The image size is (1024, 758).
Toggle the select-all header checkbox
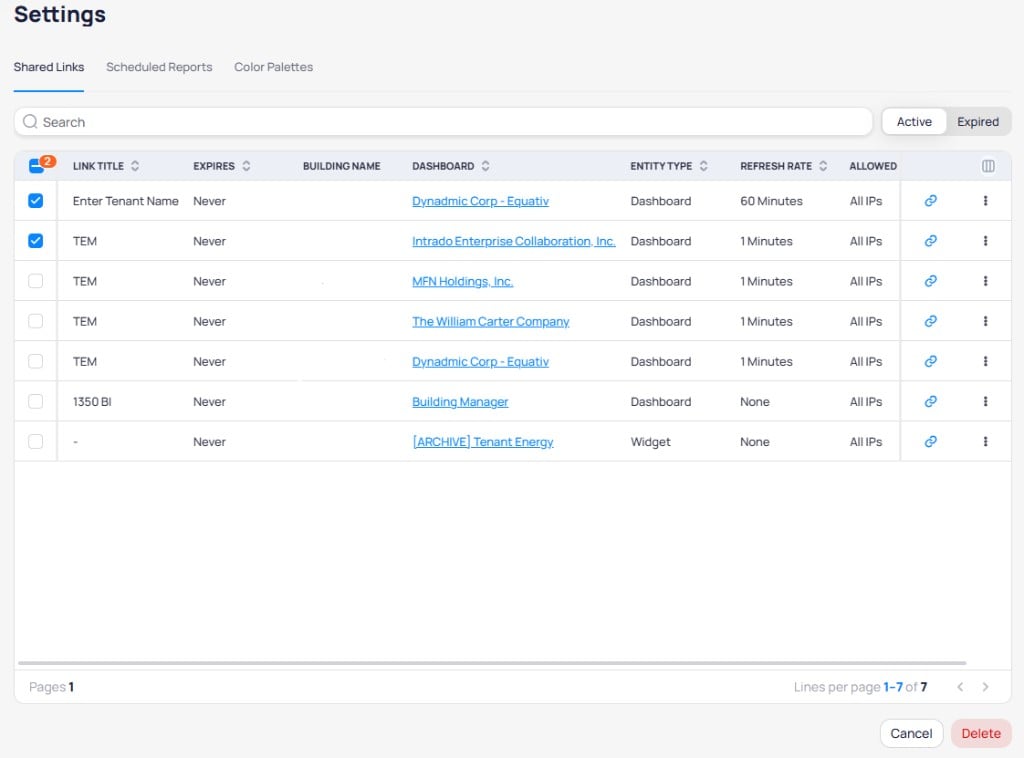(36, 166)
